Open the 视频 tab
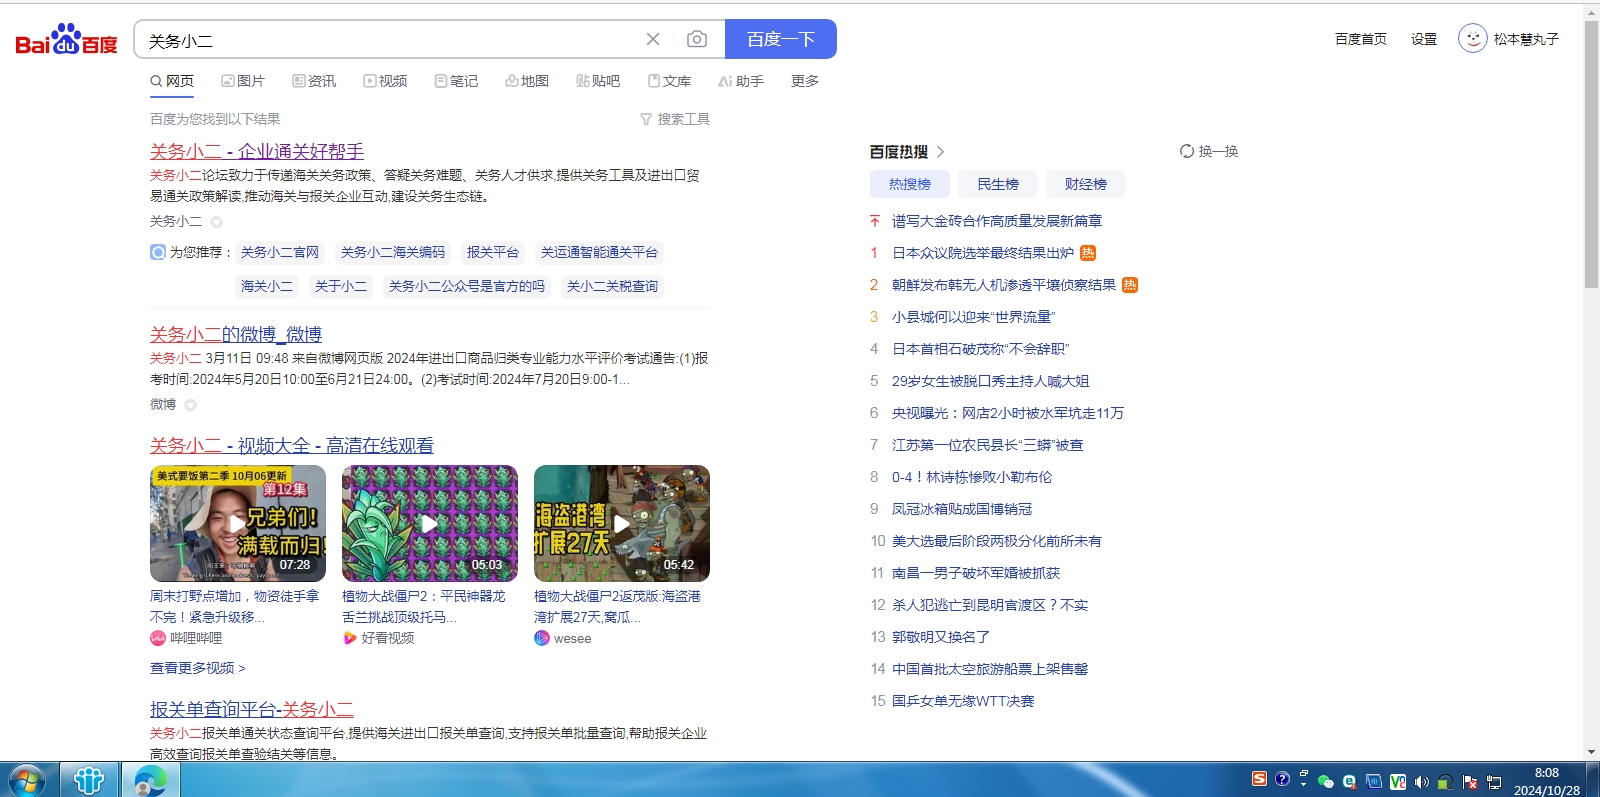This screenshot has height=797, width=1600. [x=385, y=81]
